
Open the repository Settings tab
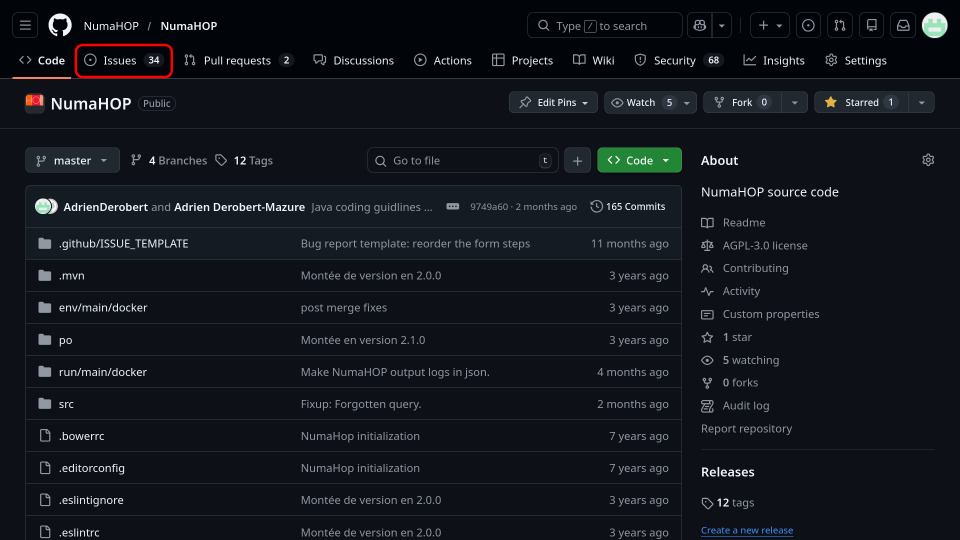[855, 60]
